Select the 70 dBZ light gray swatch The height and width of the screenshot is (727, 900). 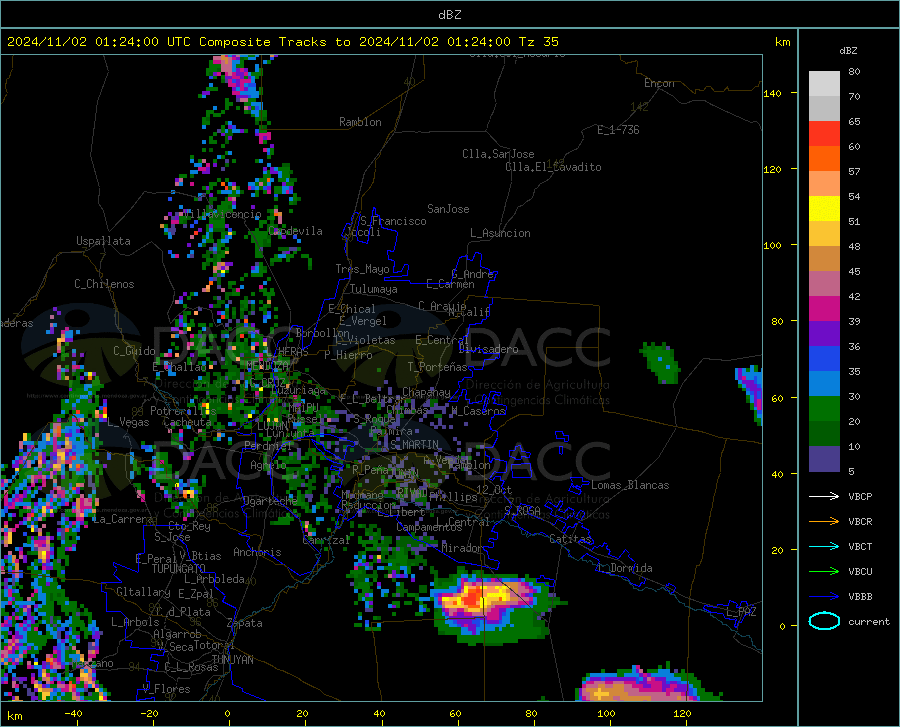point(824,108)
